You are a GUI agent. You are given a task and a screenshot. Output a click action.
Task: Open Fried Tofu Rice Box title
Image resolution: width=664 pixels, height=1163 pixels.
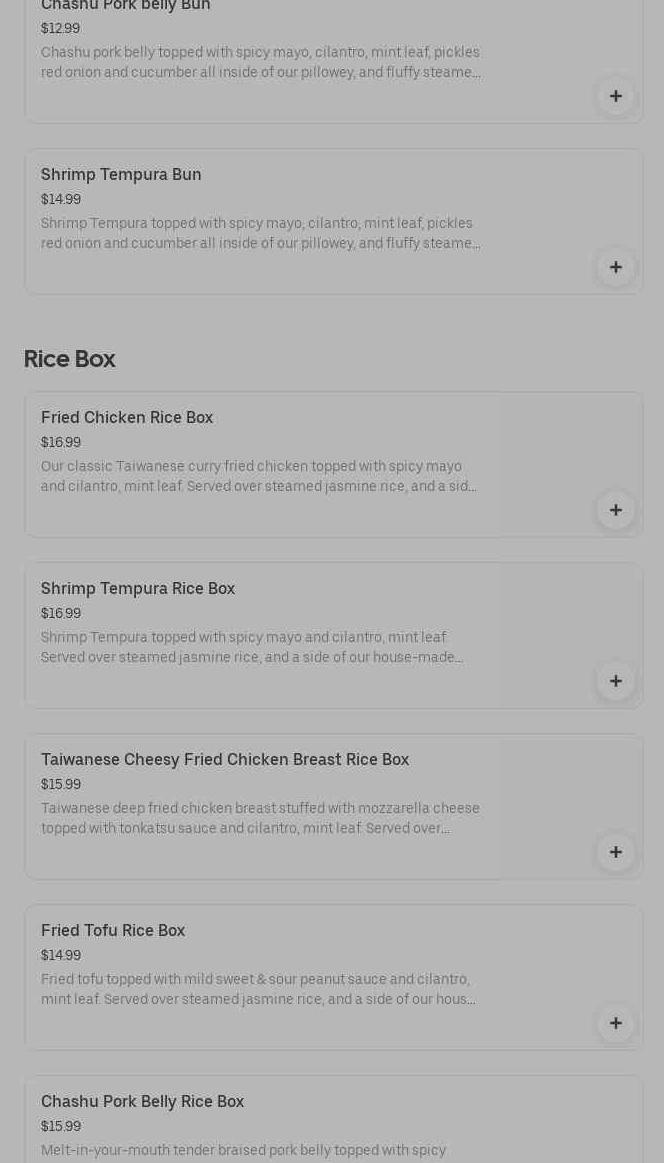coord(113,931)
